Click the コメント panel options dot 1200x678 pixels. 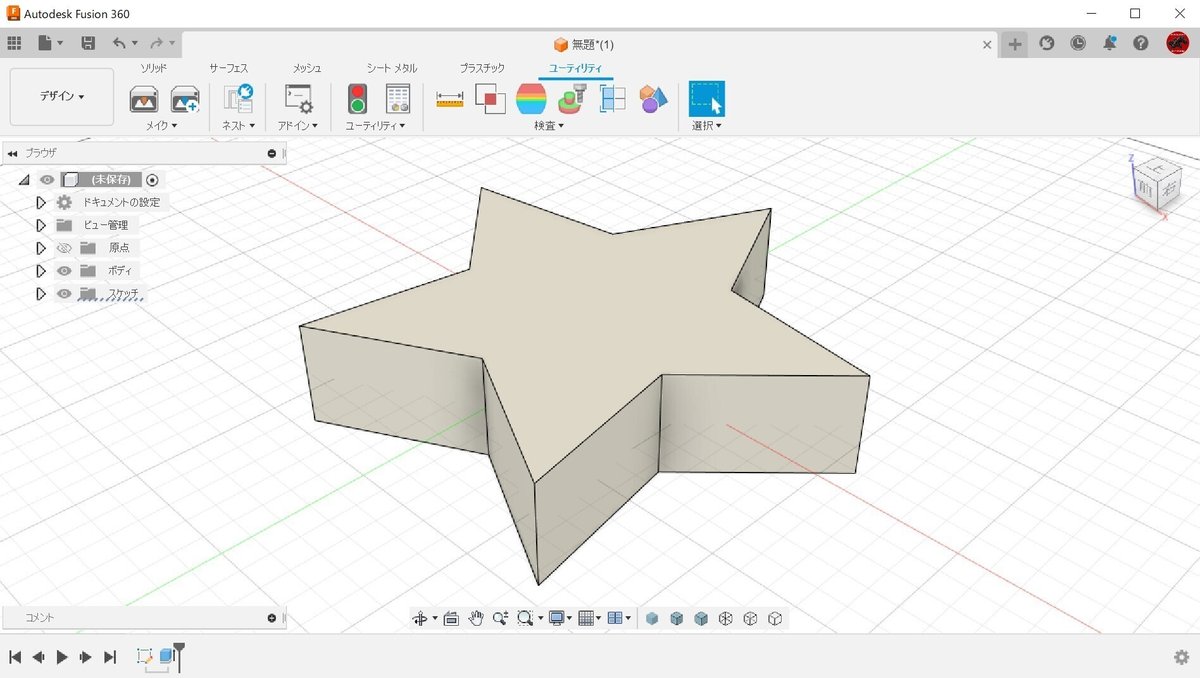pos(272,618)
